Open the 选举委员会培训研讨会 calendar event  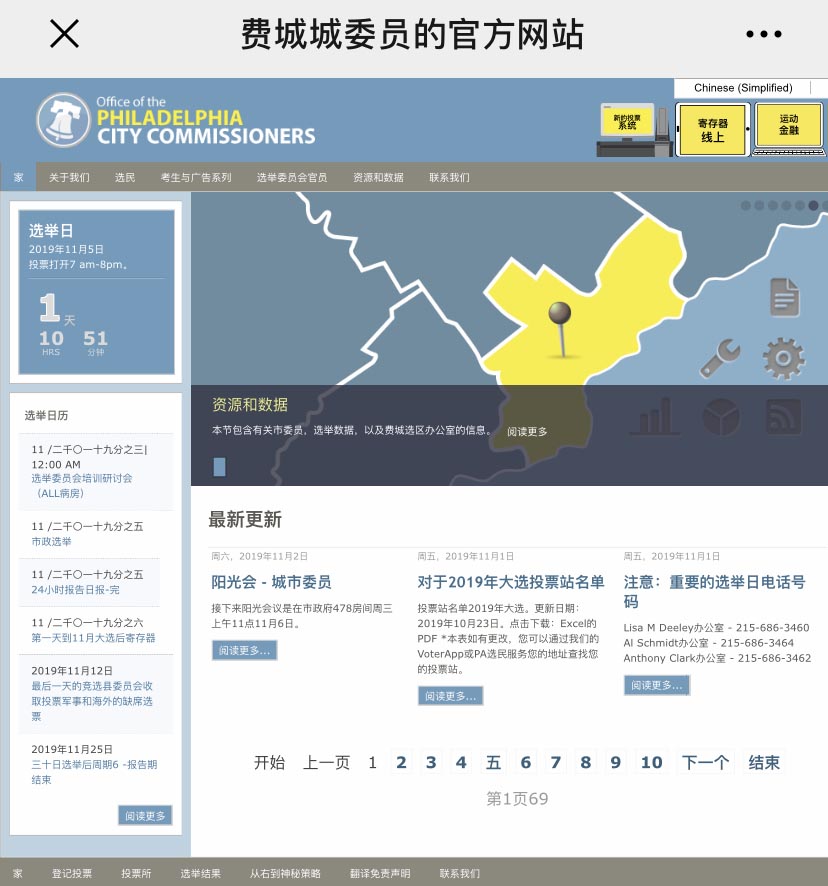[x=82, y=485]
